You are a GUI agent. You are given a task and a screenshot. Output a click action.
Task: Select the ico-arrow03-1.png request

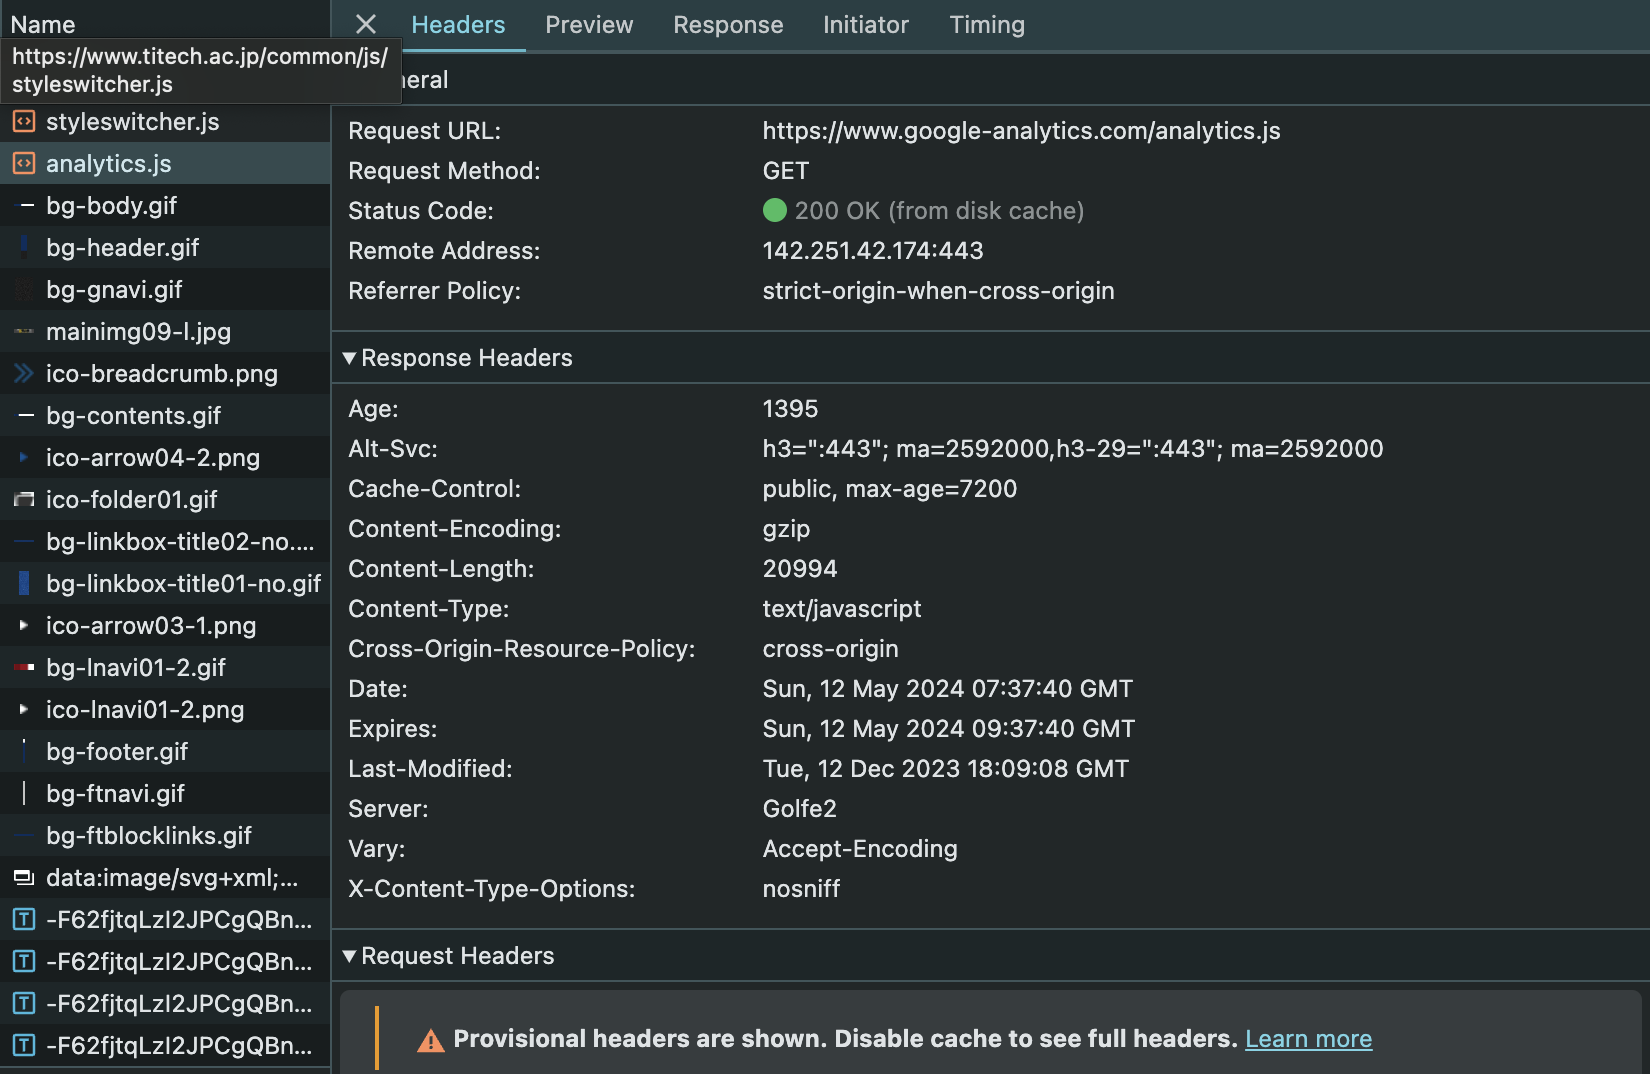tap(165, 626)
